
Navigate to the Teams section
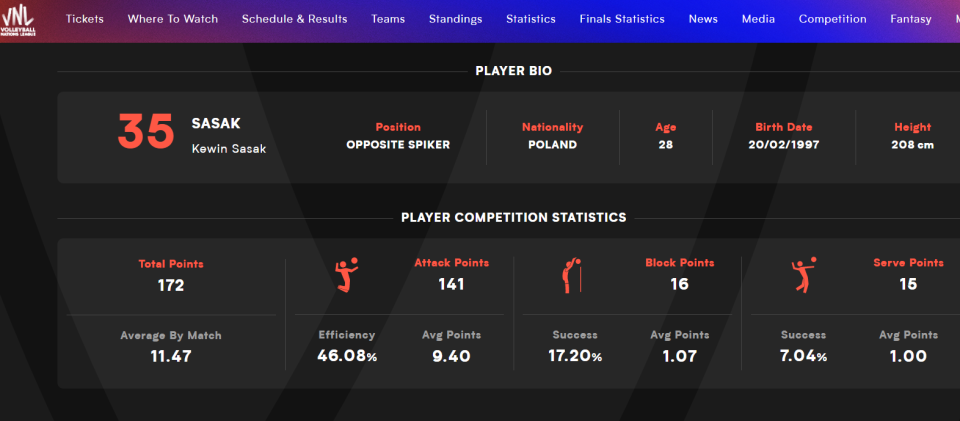click(388, 19)
